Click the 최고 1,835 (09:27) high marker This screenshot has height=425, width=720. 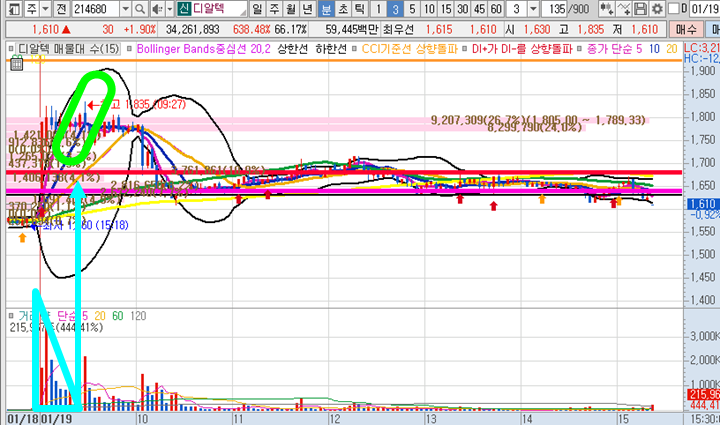(x=137, y=105)
